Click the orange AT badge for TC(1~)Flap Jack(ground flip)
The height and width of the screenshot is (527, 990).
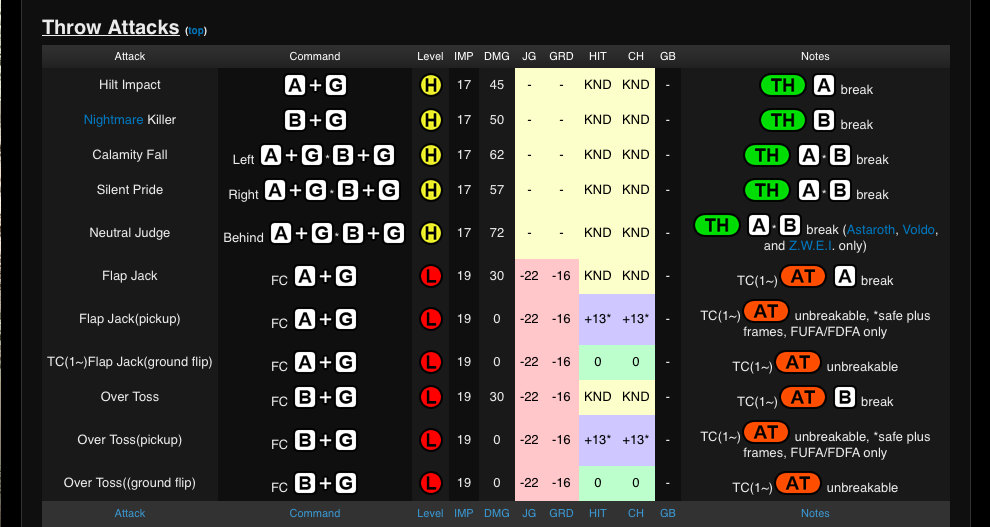(x=797, y=363)
